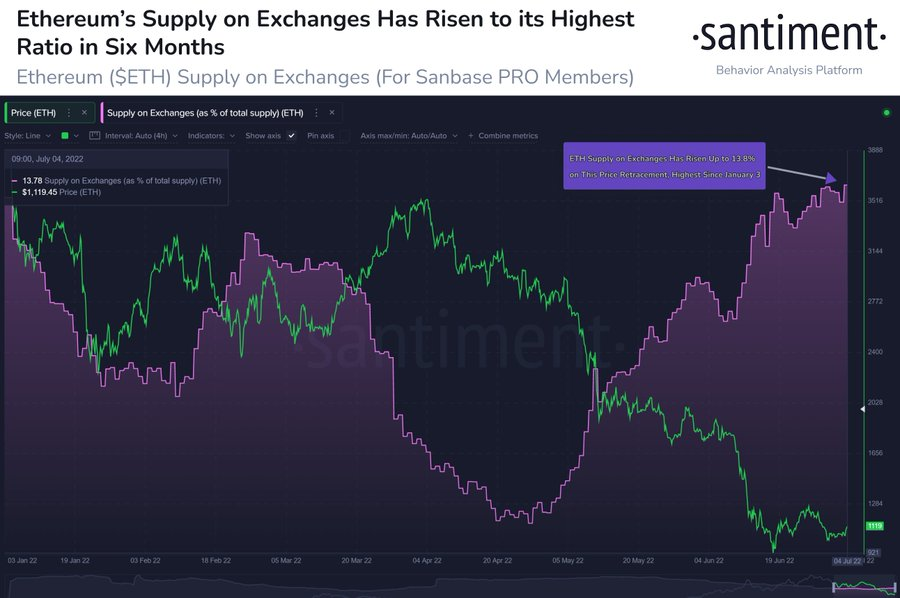
Task: Open the Supply on Exchanges metric options dots
Action: click(x=316, y=113)
